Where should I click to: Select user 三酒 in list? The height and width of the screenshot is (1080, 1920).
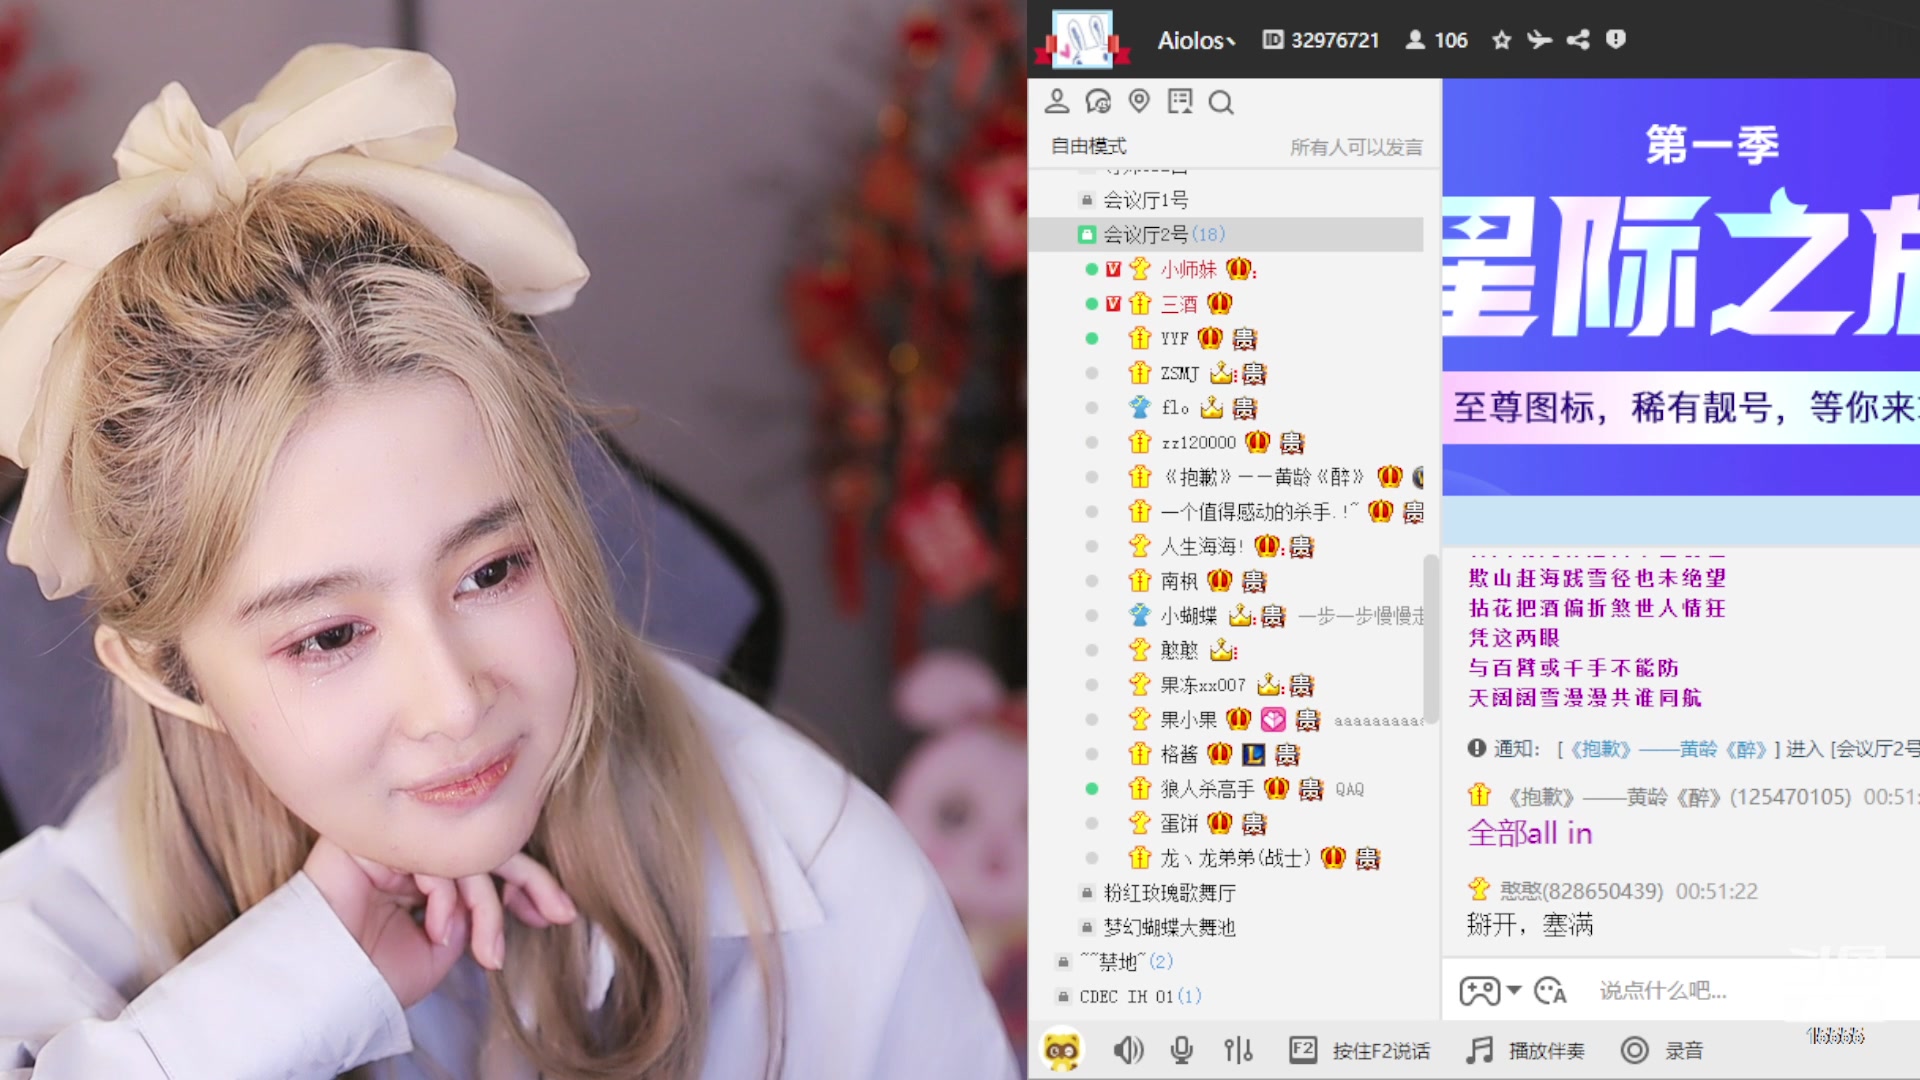pyautogui.click(x=1179, y=304)
